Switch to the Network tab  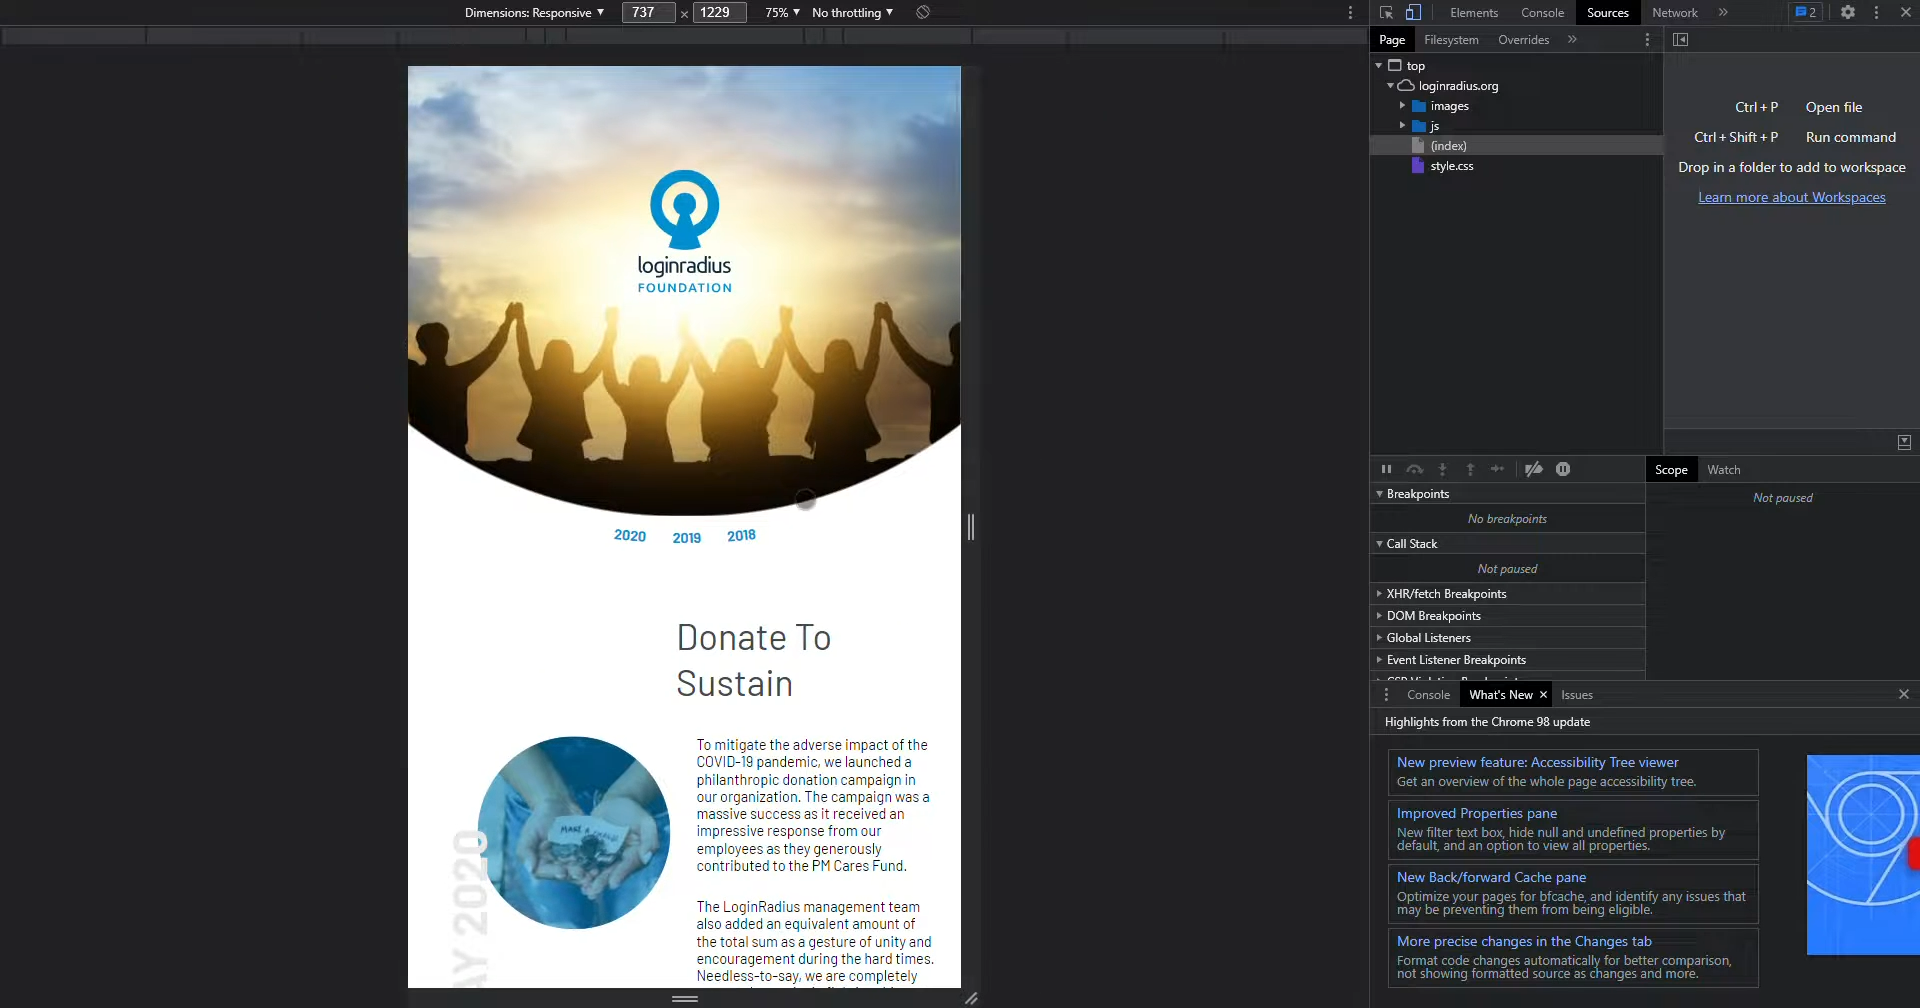tap(1674, 13)
